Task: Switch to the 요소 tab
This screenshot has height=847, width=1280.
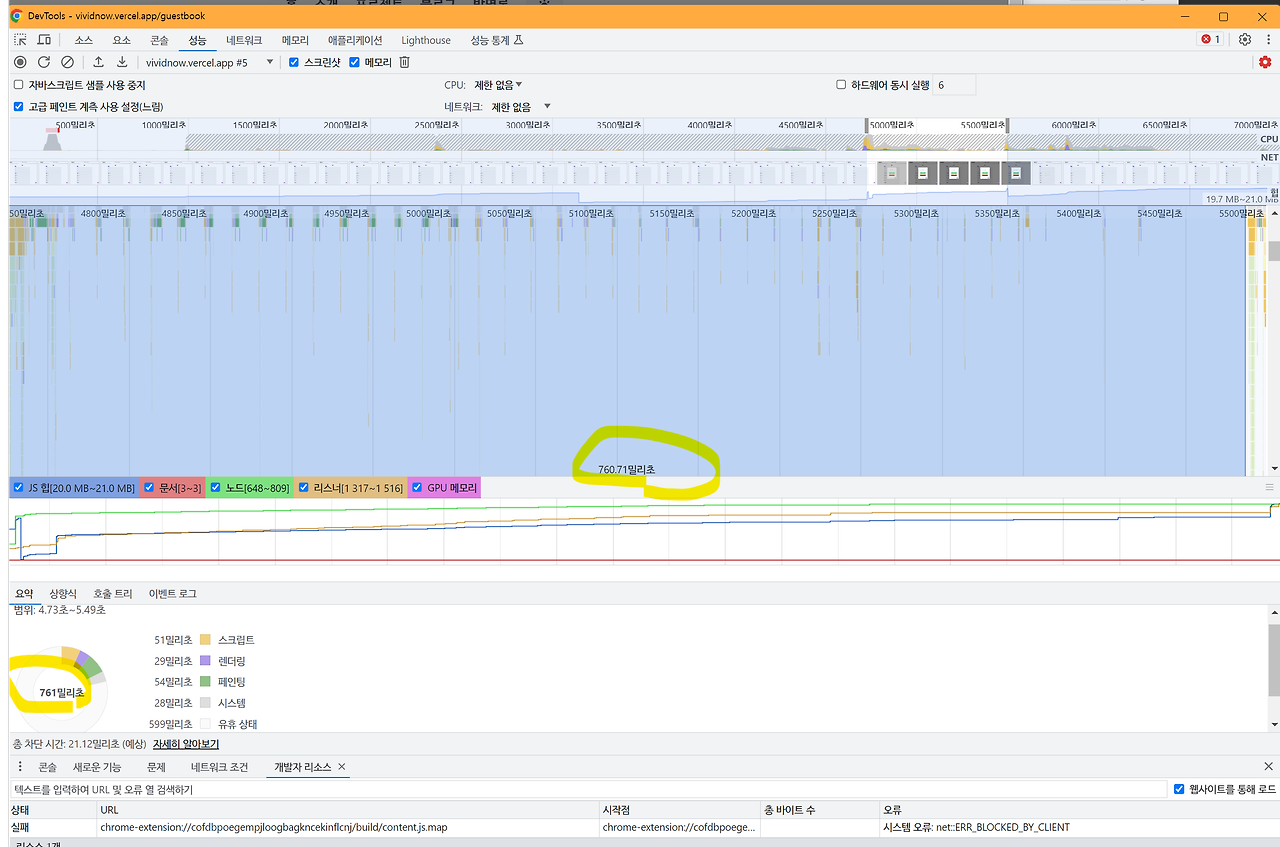Action: 122,40
